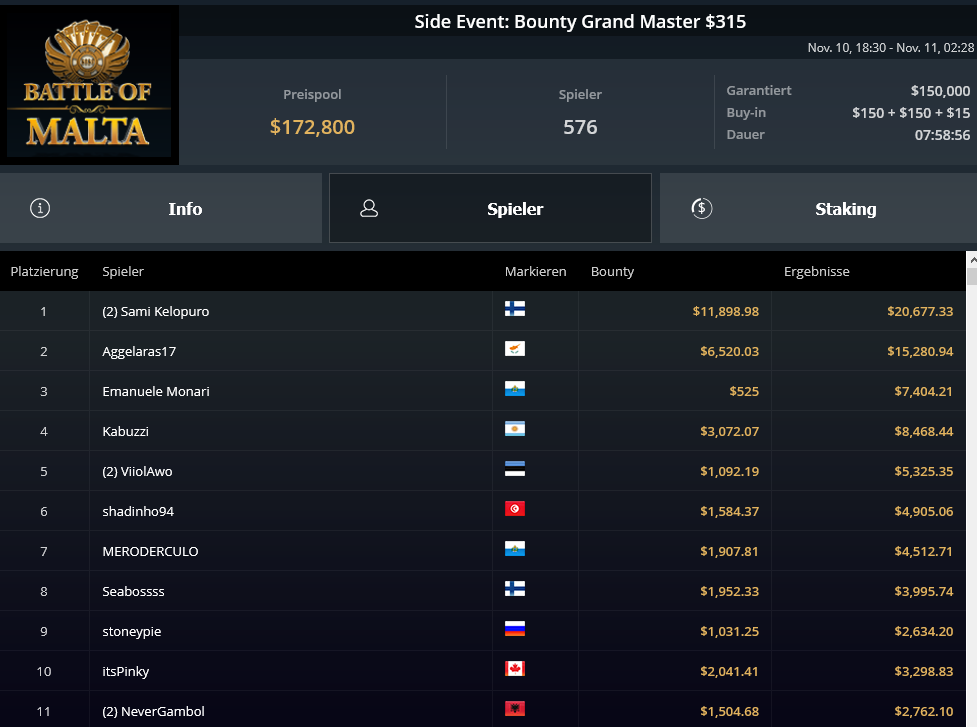
Task: Click the date range Nov. 10 - Nov. 11
Action: [890, 48]
